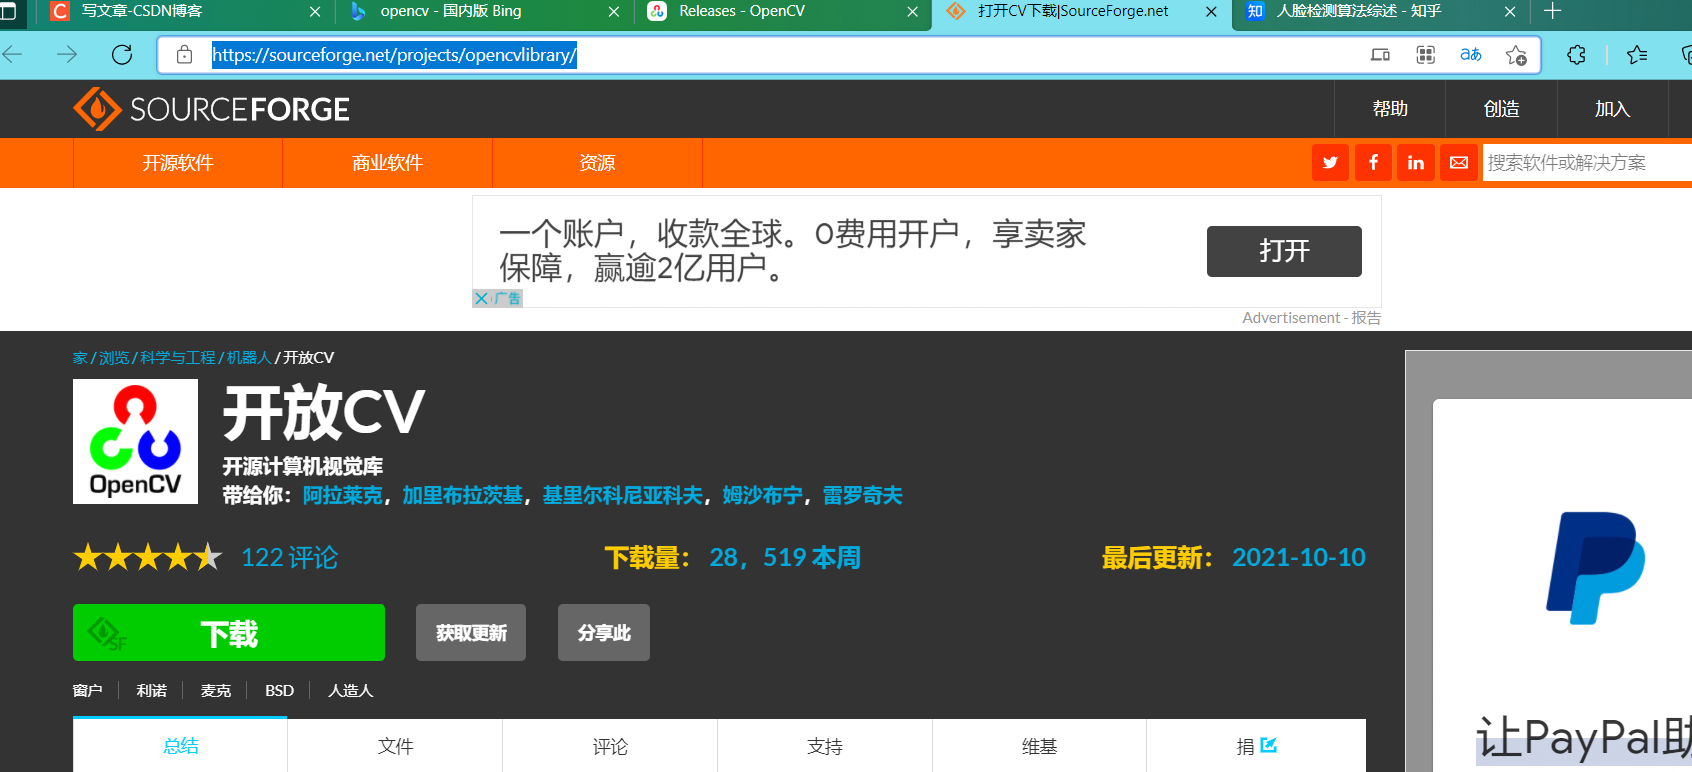The width and height of the screenshot is (1692, 772).
Task: Open contributor 基里尔科尼亚科夫 profile link
Action: pos(622,496)
